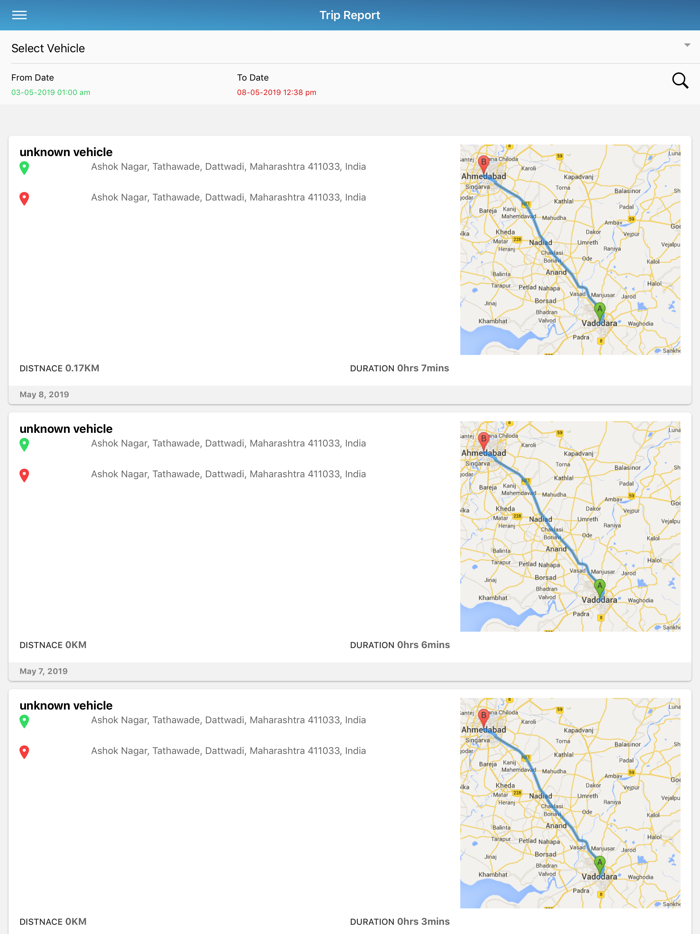Expand the Select Vehicle dropdown arrow
The image size is (700, 934).
click(x=687, y=46)
